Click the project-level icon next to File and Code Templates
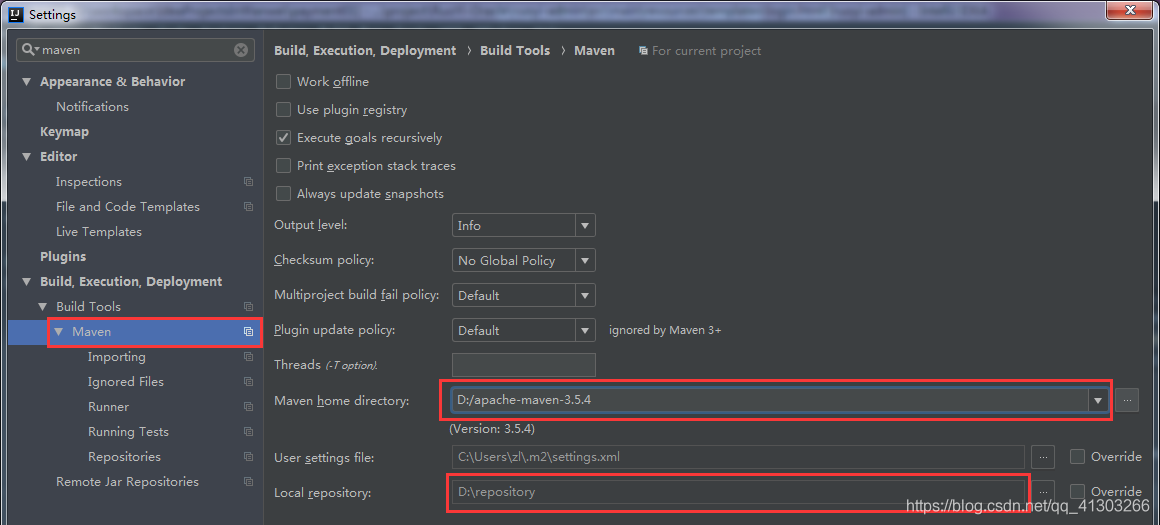This screenshot has height=525, width=1160. pyautogui.click(x=249, y=207)
